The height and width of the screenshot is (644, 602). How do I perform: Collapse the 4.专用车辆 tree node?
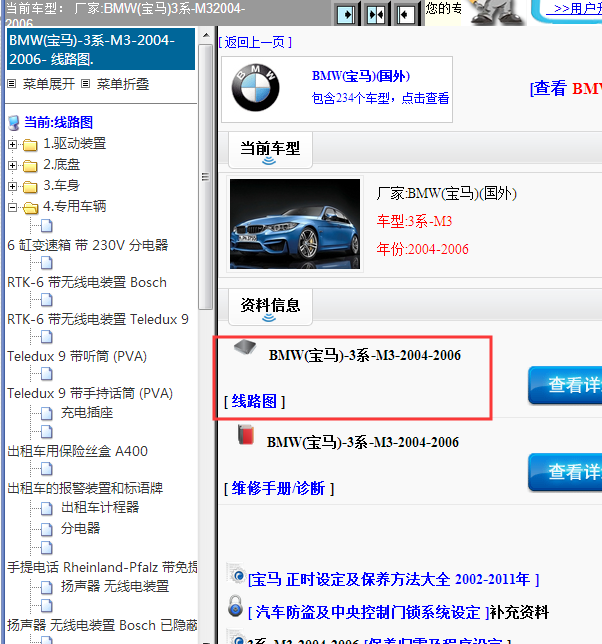(x=12, y=207)
